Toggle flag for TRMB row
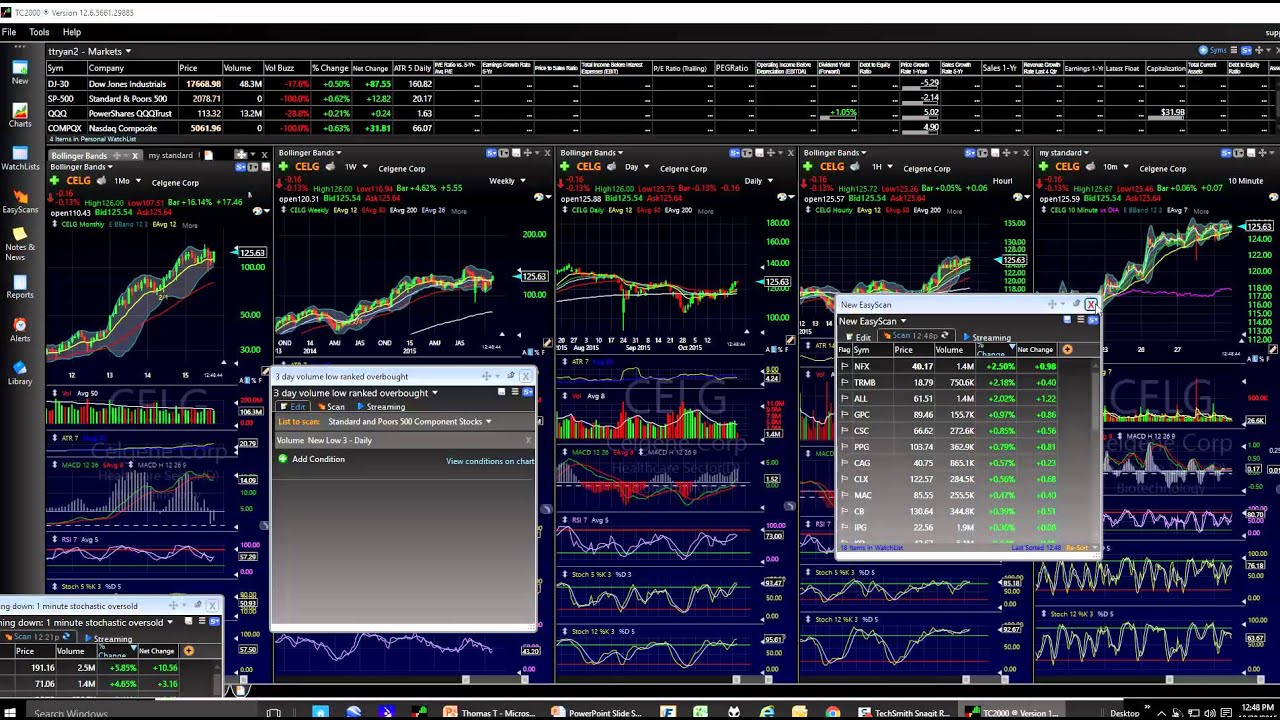Viewport: 1280px width, 720px height. pos(845,382)
